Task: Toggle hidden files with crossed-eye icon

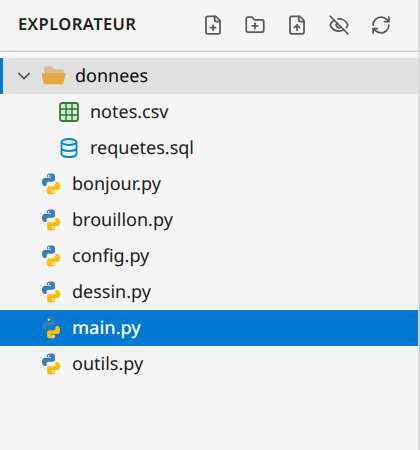Action: tap(339, 25)
